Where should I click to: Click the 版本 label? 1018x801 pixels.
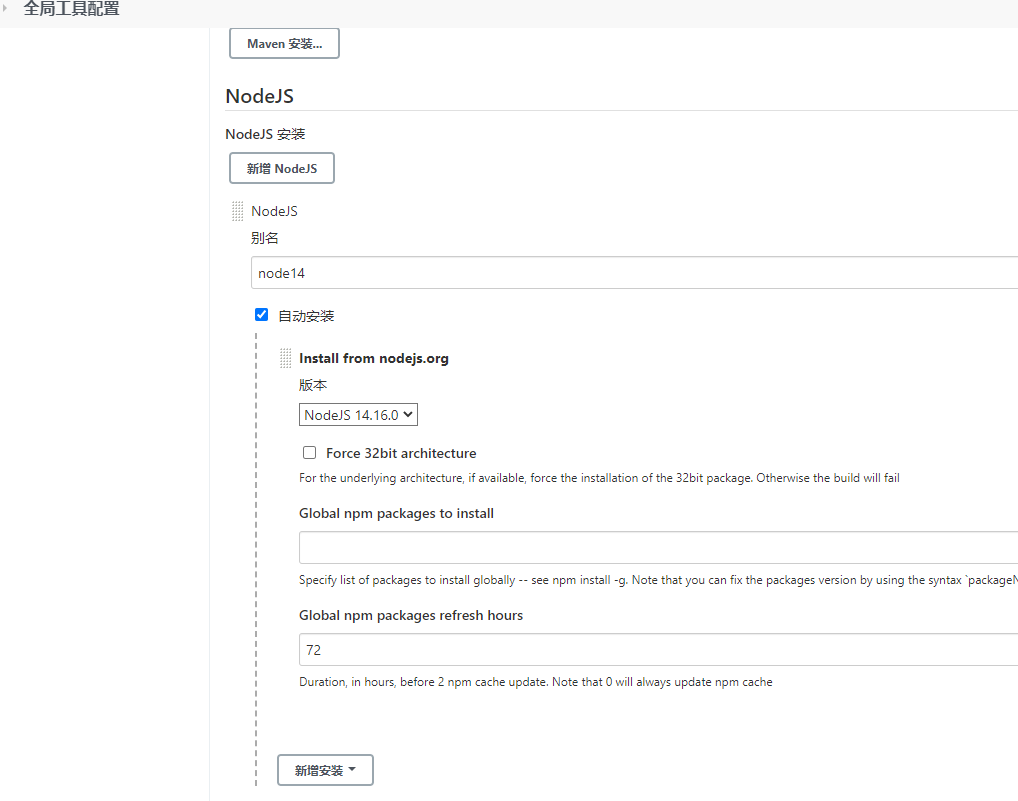313,385
